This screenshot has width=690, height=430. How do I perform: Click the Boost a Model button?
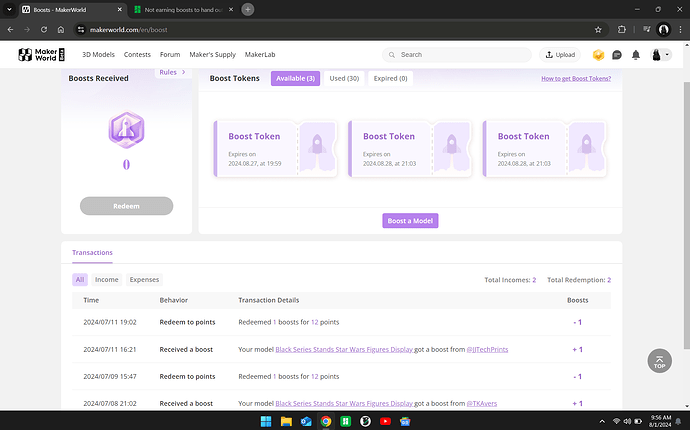pyautogui.click(x=410, y=221)
